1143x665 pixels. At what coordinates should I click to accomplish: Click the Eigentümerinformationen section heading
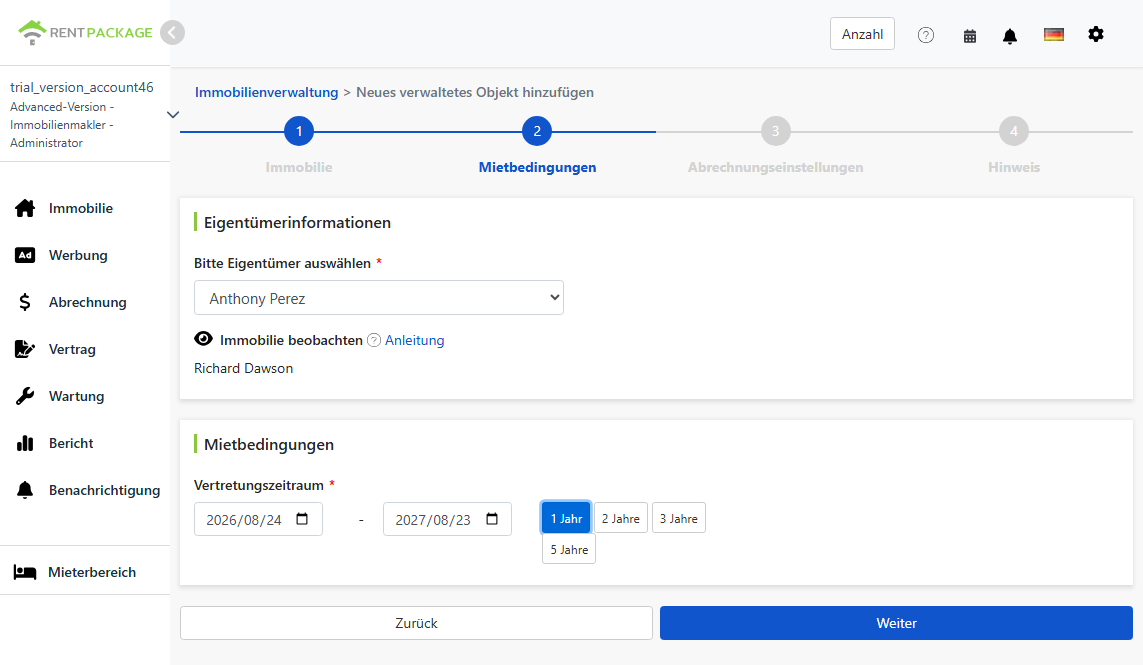(297, 222)
